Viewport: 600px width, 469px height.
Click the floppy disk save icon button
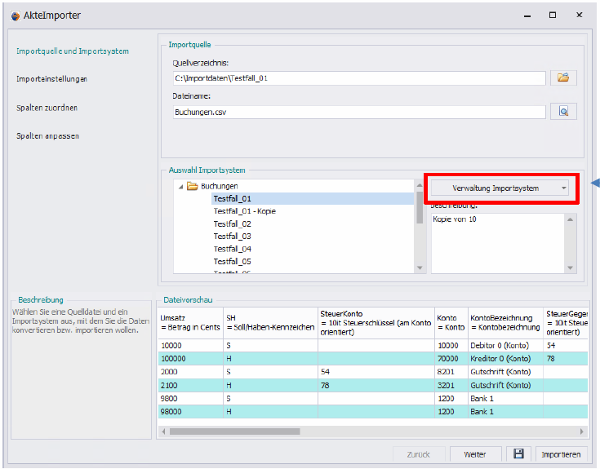pyautogui.click(x=518, y=454)
